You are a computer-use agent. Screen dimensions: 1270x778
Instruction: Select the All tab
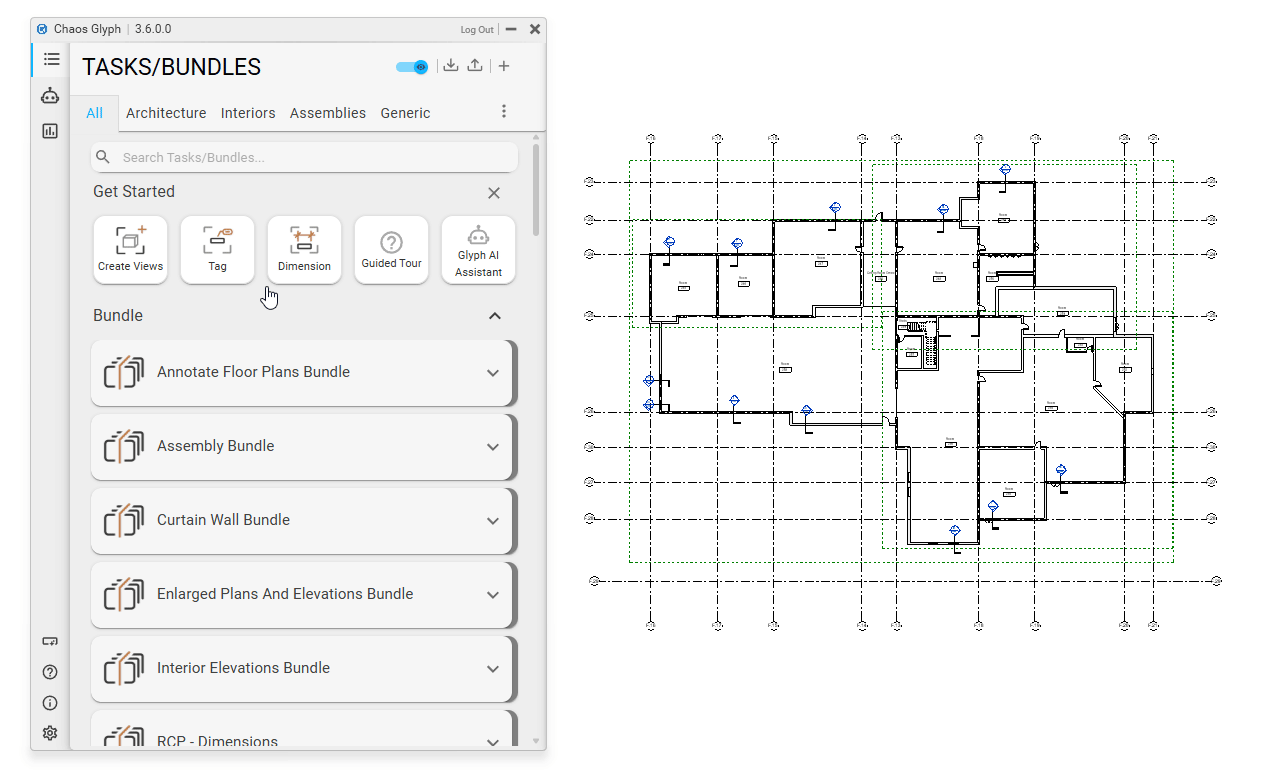[94, 113]
